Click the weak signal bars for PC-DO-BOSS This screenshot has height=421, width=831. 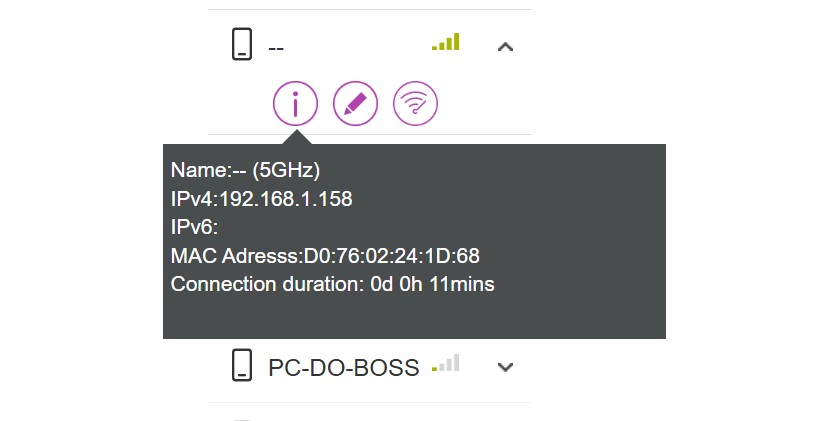(446, 364)
